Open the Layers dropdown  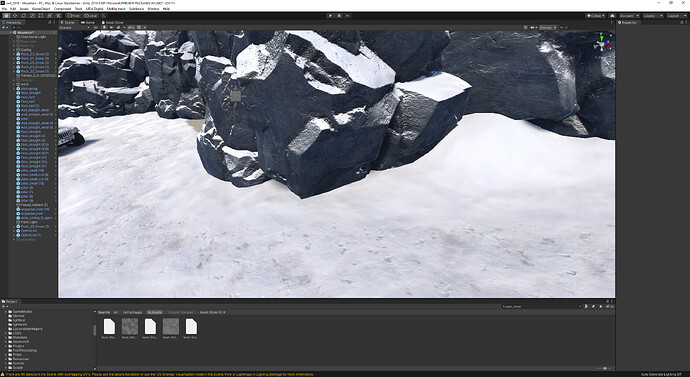coord(652,16)
